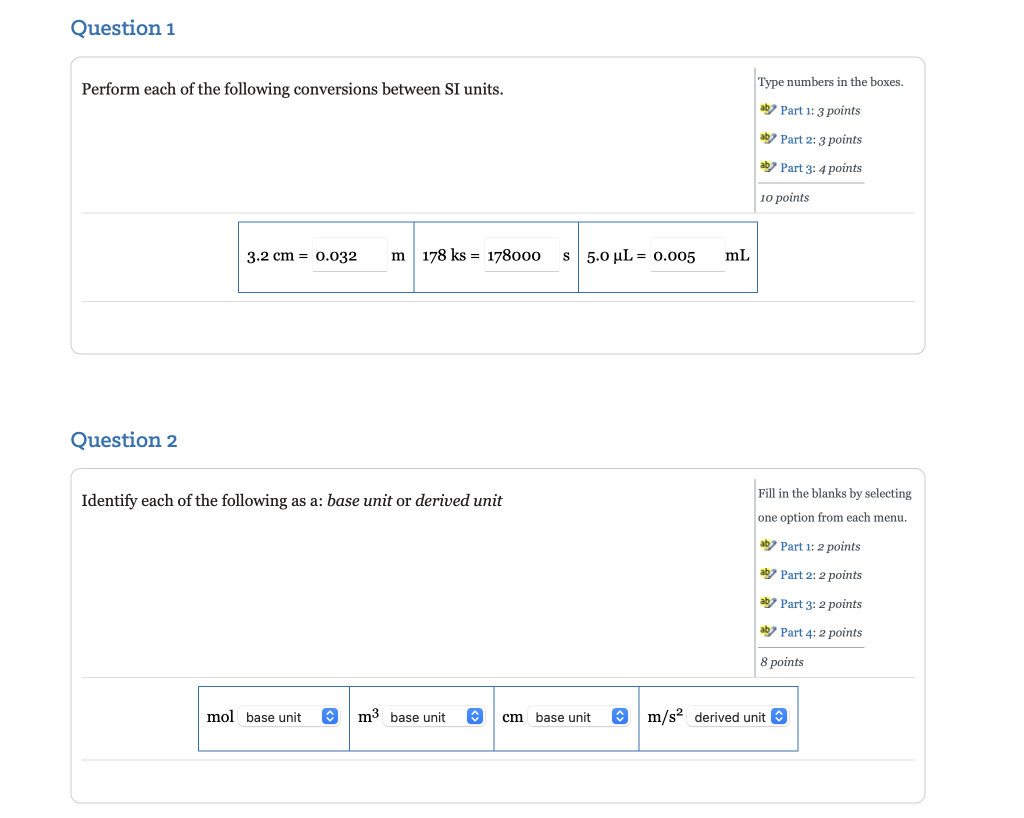Click the edit-answer pencil icon beside Part 1 in Question 1
This screenshot has height=818, width=1024.
pos(766,109)
